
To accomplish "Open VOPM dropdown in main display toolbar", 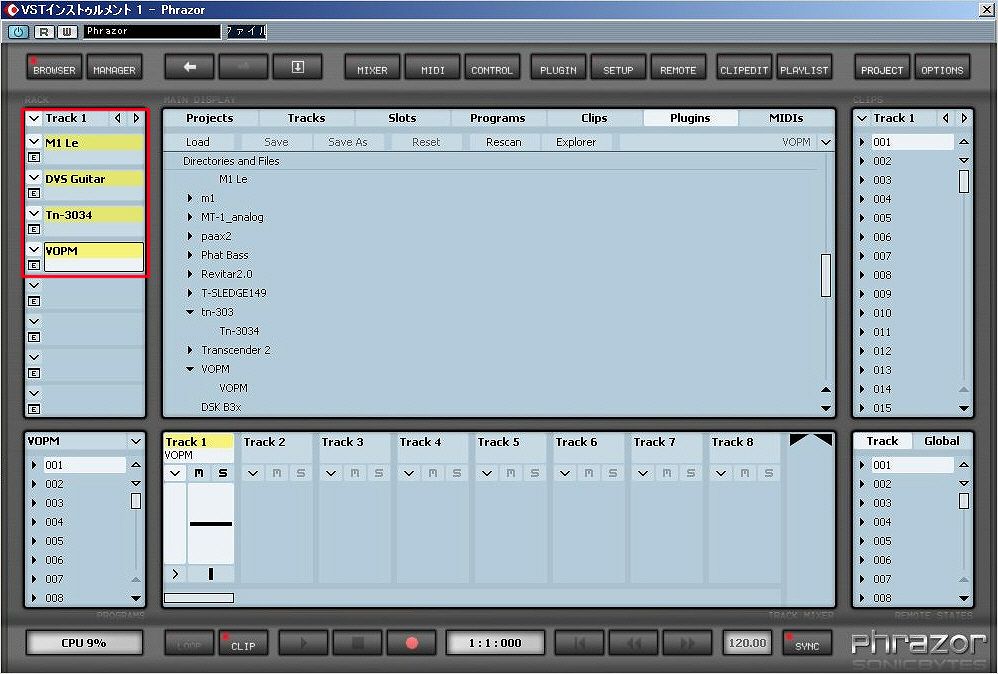I will click(826, 142).
